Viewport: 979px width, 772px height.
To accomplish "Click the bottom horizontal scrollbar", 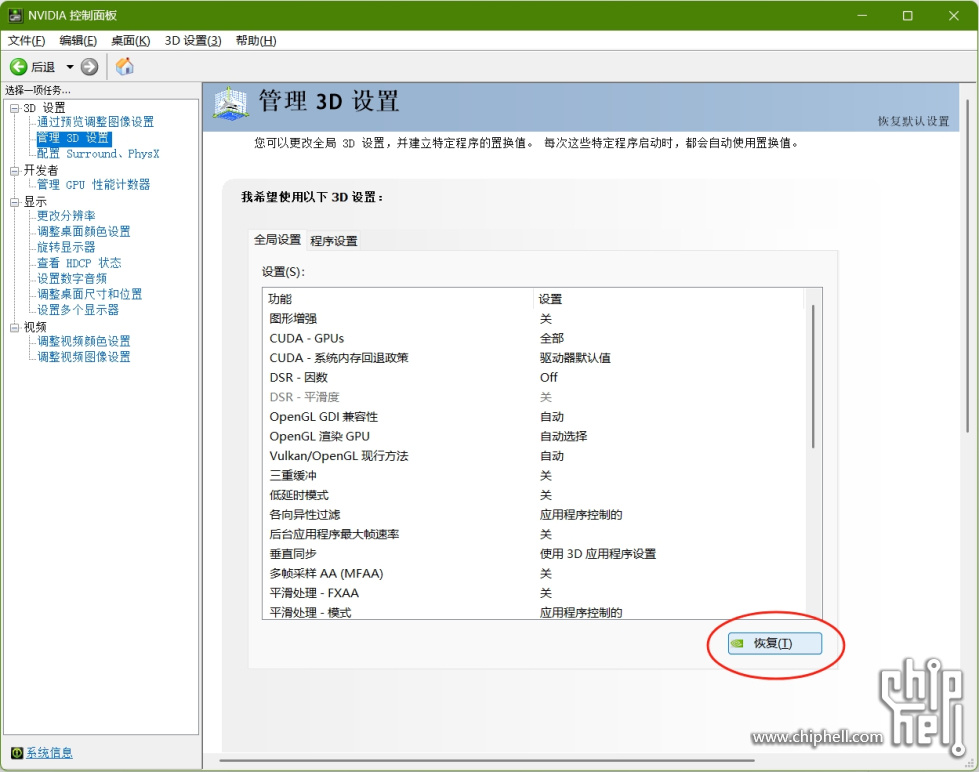I will click(x=487, y=761).
